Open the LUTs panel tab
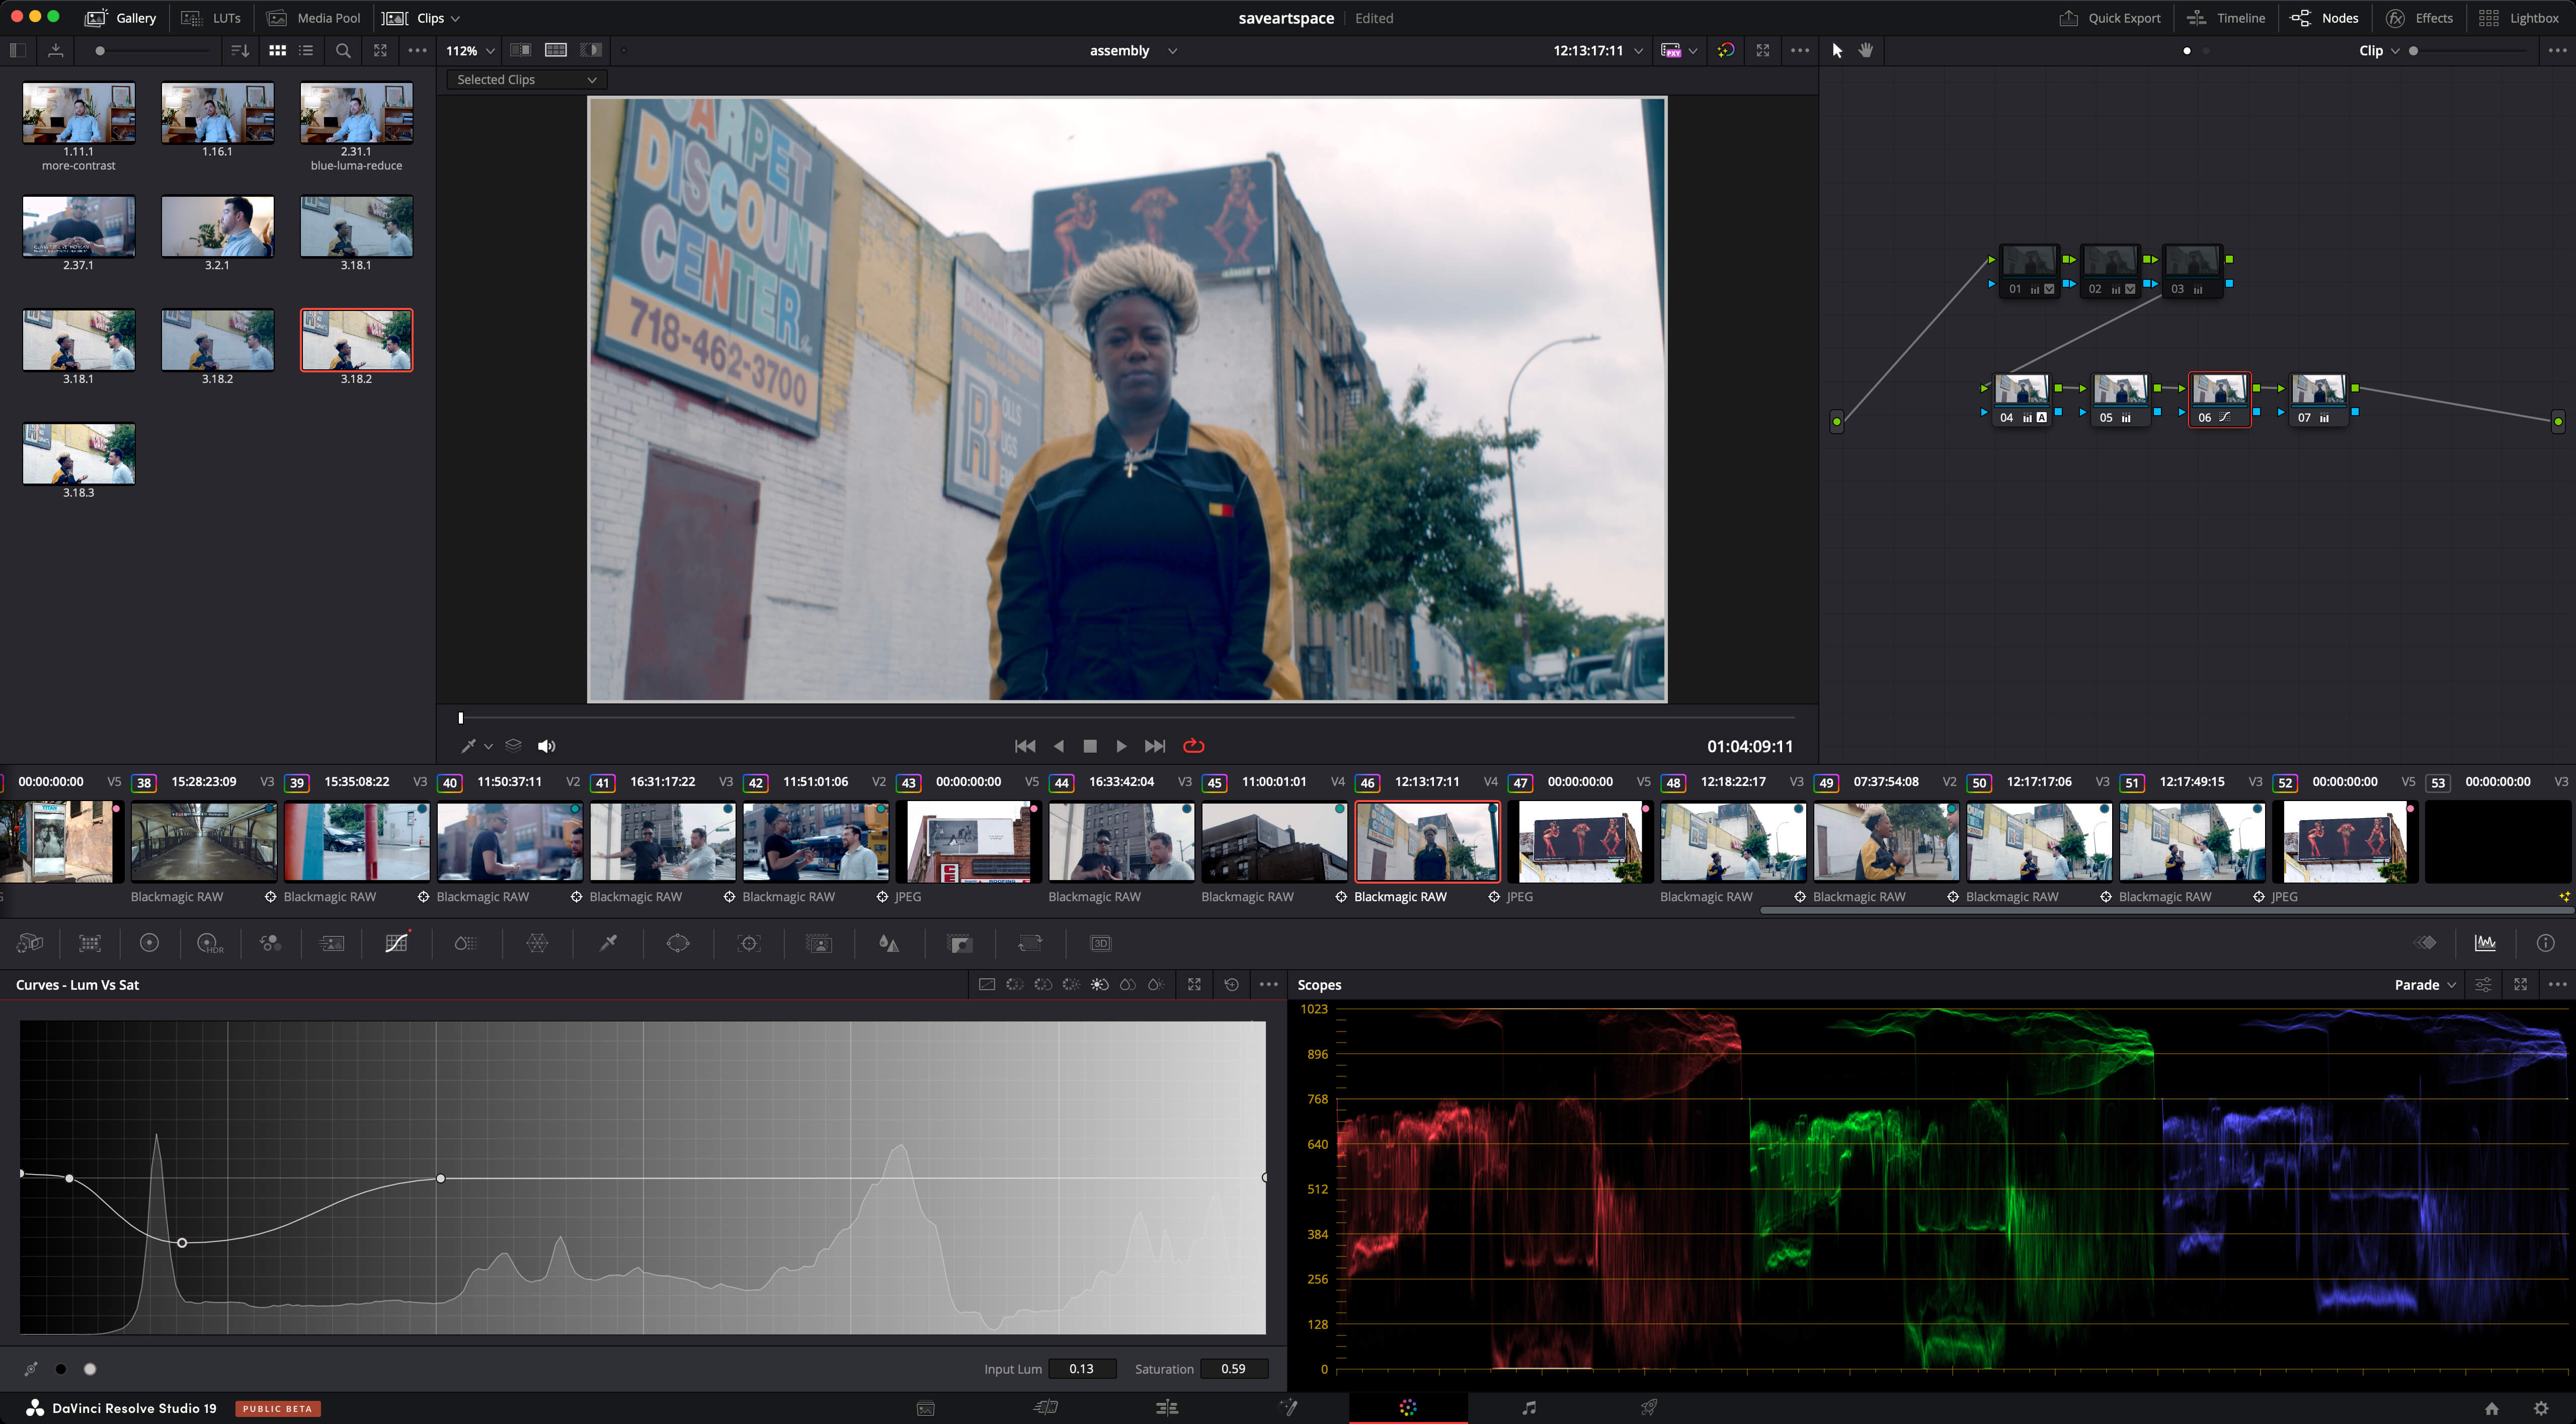Image resolution: width=2576 pixels, height=1424 pixels. pyautogui.click(x=211, y=18)
